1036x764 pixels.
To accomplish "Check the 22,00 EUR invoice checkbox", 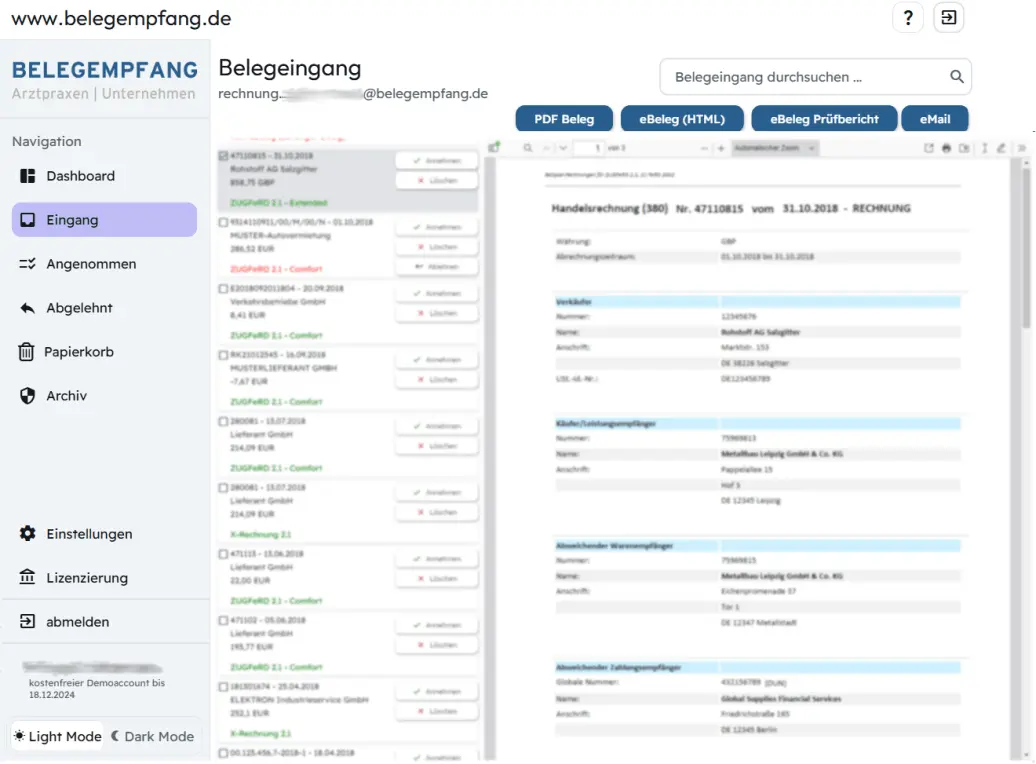I will (x=223, y=554).
